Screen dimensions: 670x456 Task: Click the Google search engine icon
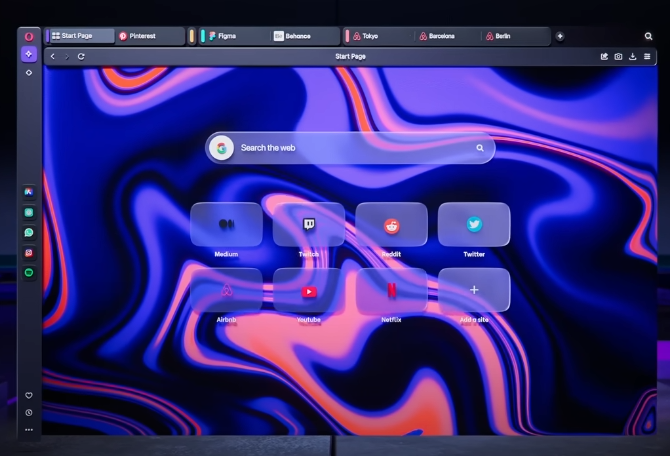click(x=221, y=148)
